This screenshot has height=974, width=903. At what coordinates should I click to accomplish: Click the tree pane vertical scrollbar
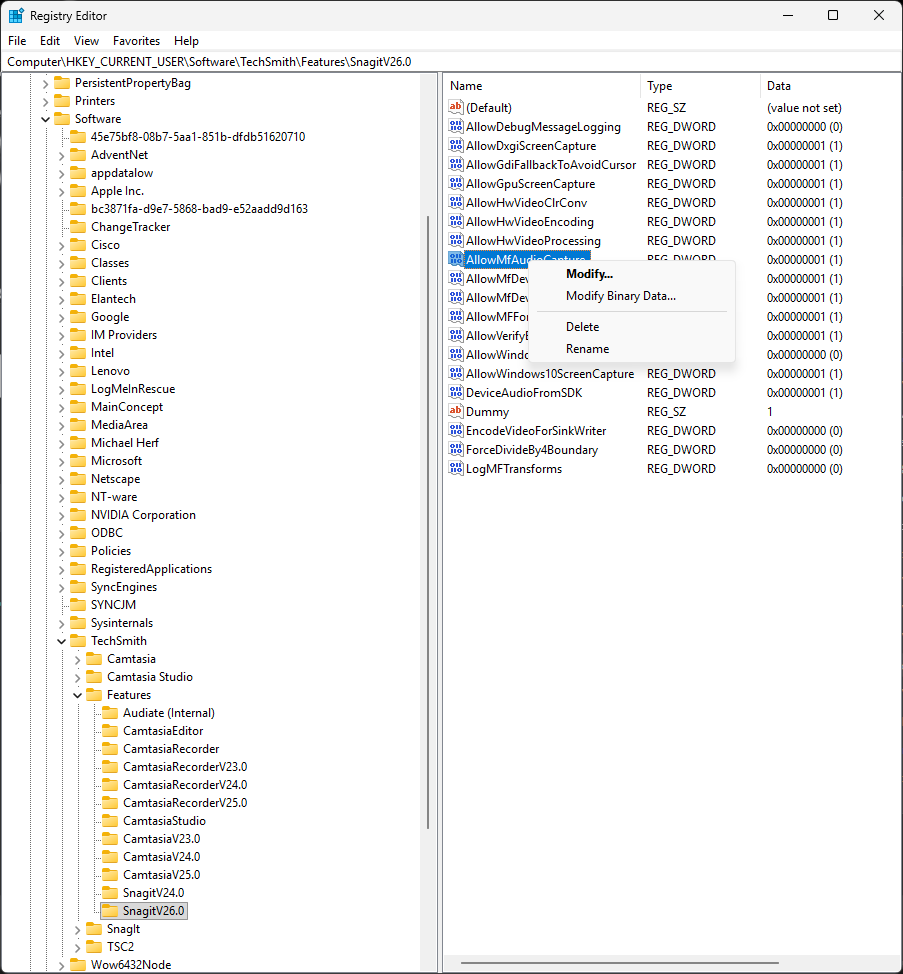428,522
